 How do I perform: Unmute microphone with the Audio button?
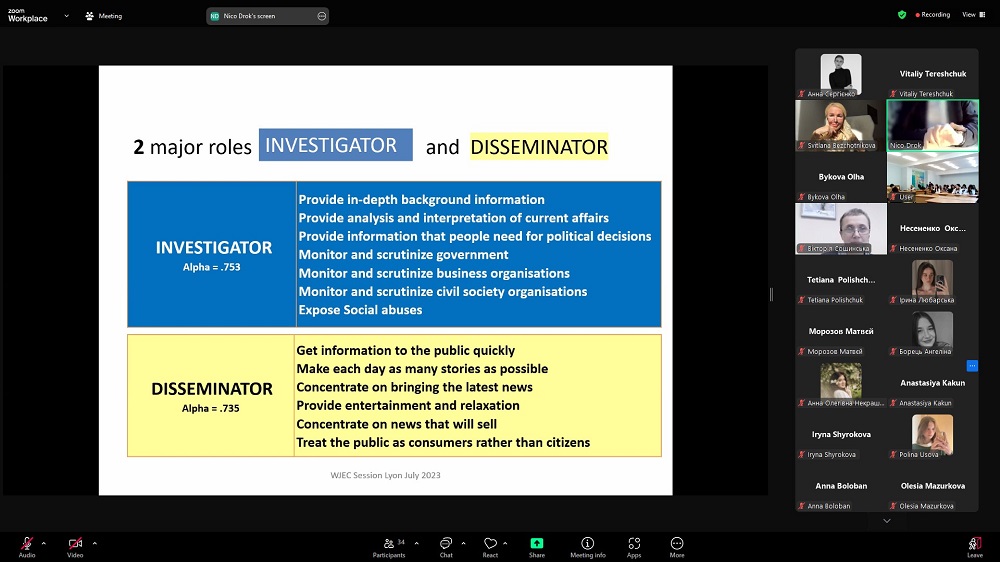click(26, 545)
